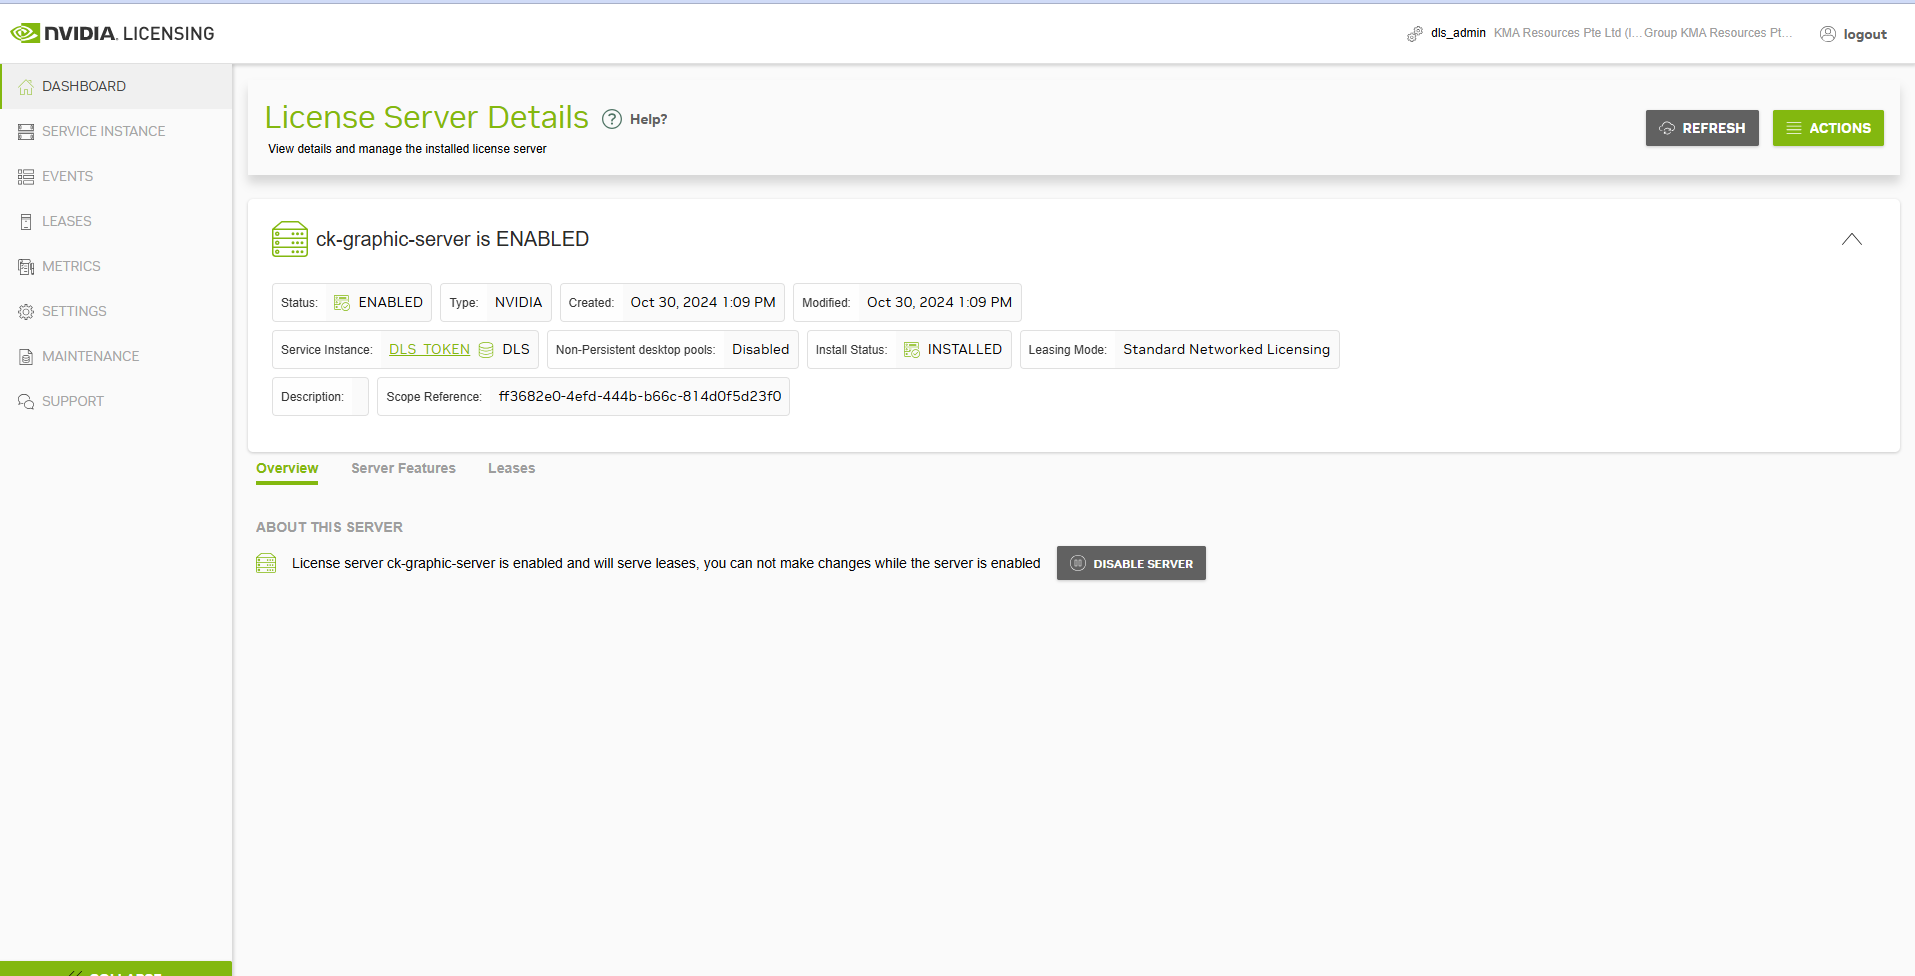The width and height of the screenshot is (1915, 976).
Task: Click the Refresh button
Action: (1702, 128)
